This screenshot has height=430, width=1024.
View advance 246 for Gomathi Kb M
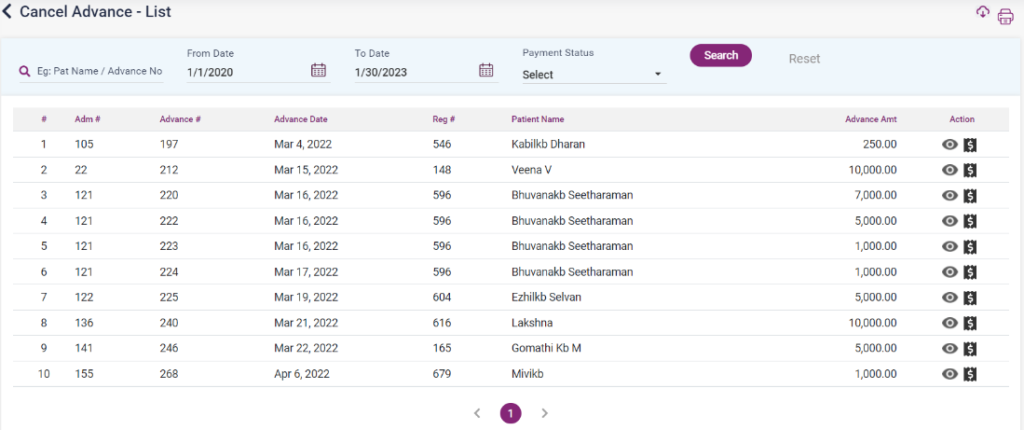click(x=950, y=349)
